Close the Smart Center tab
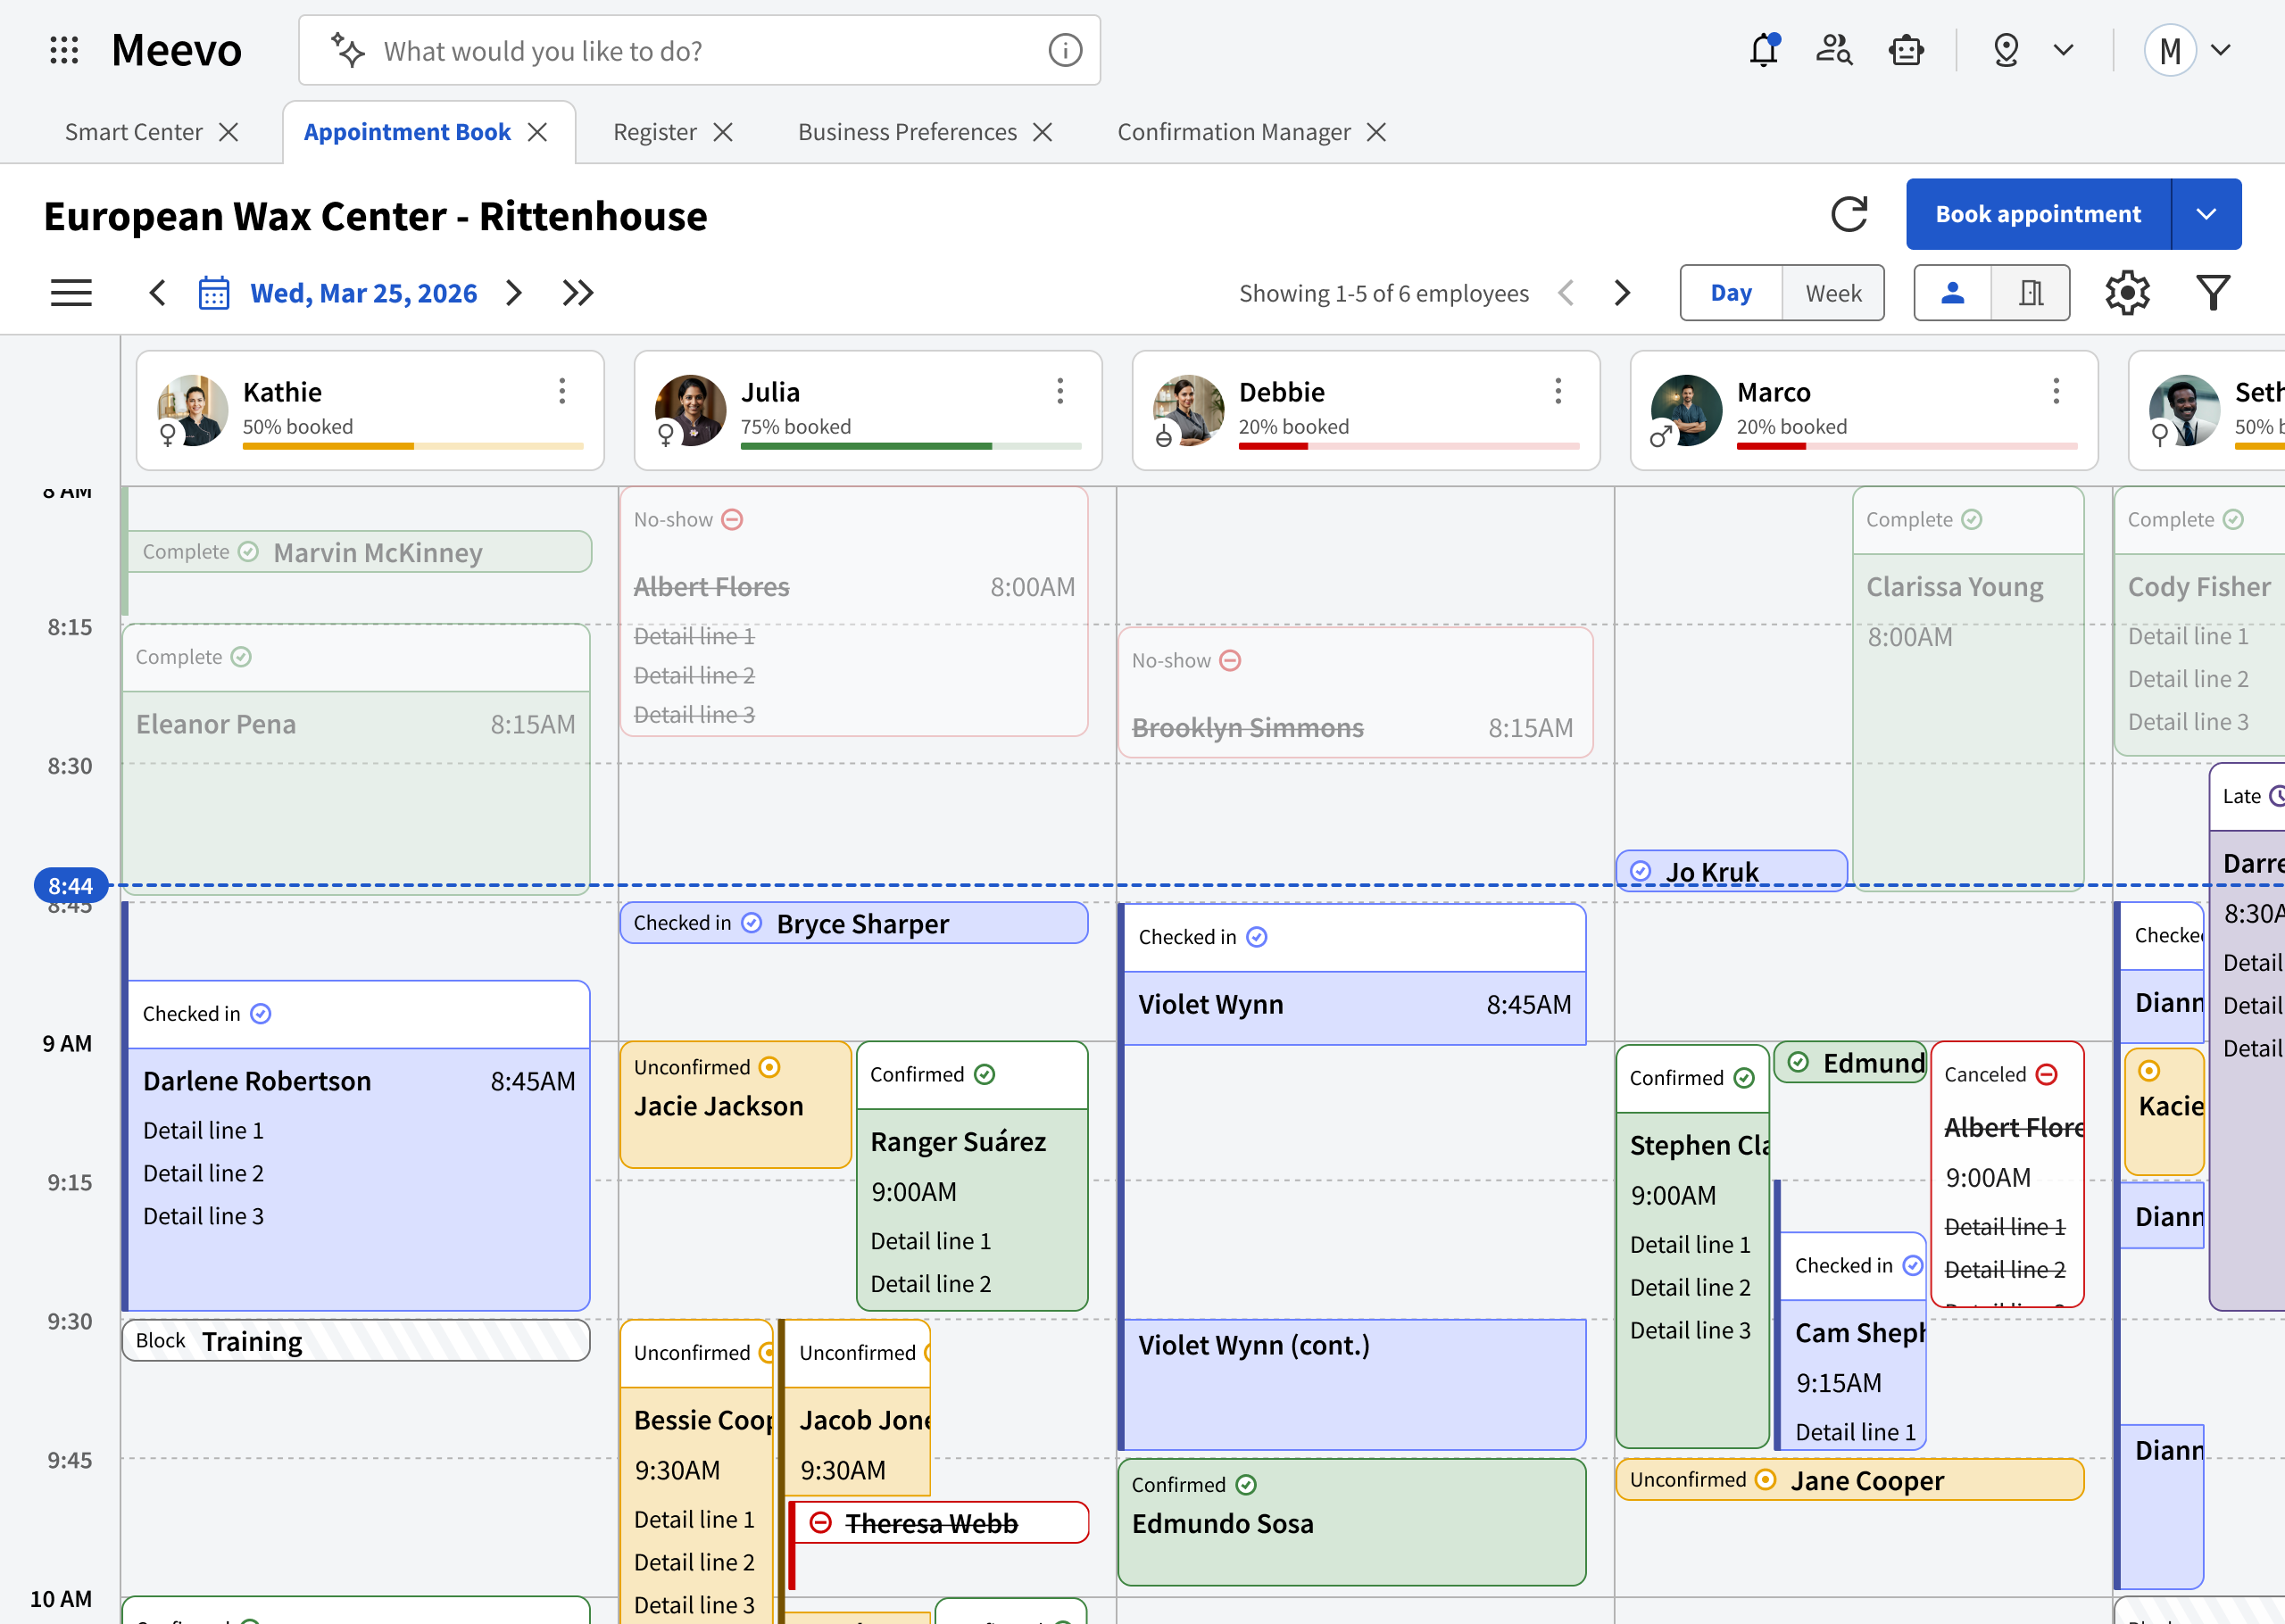The height and width of the screenshot is (1624, 2285). tap(229, 132)
